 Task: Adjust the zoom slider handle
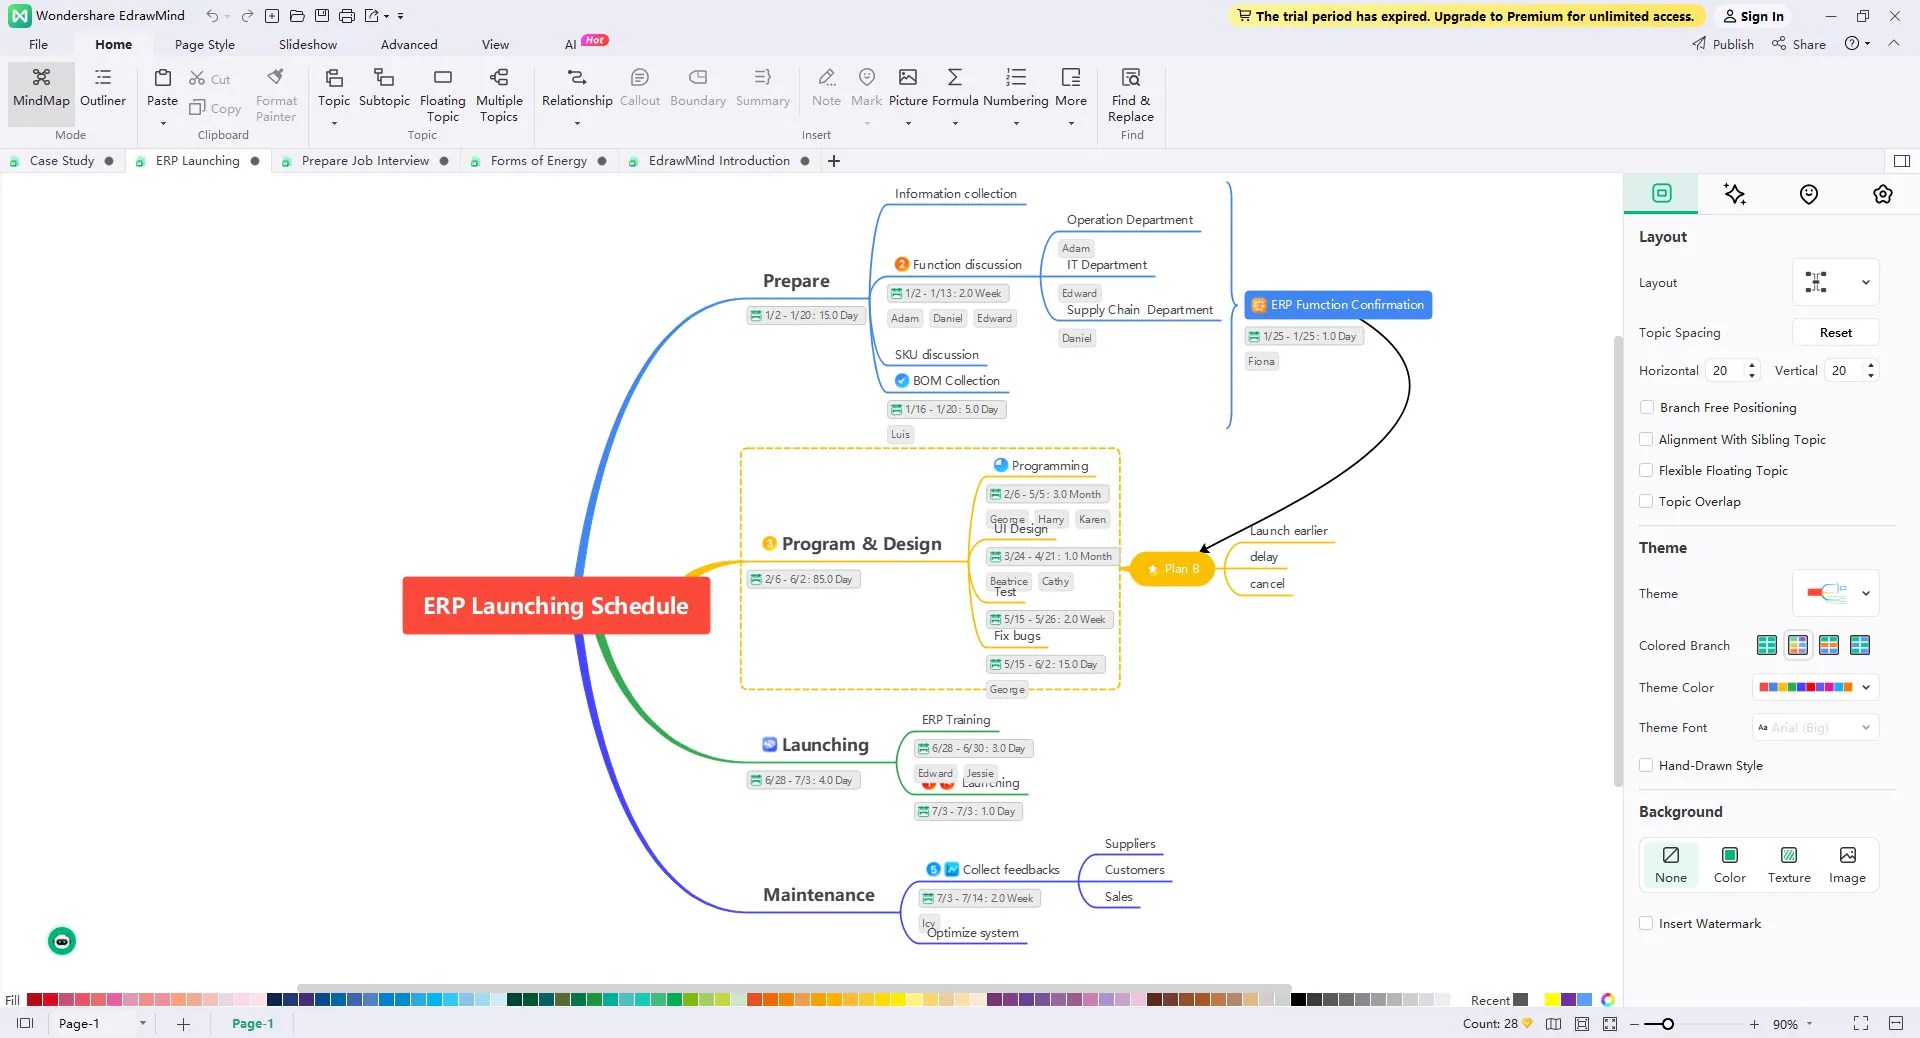[x=1667, y=1024]
